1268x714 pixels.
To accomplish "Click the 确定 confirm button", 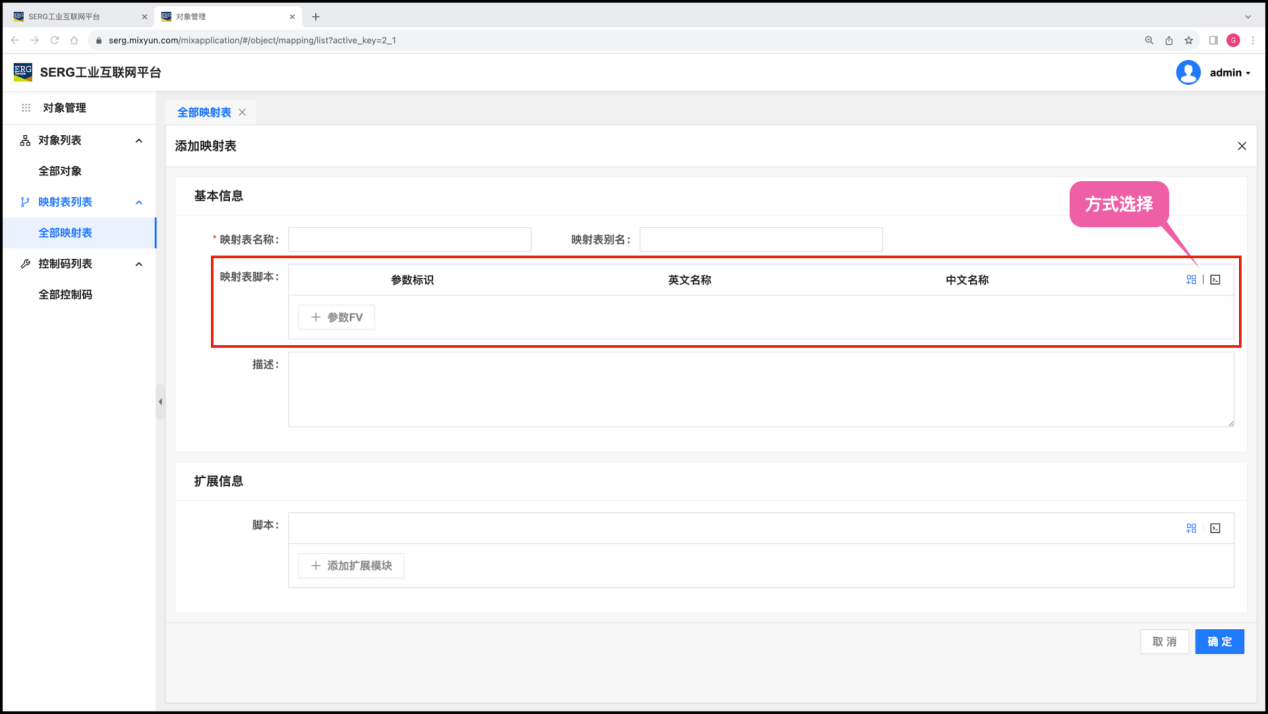I will tap(1219, 642).
